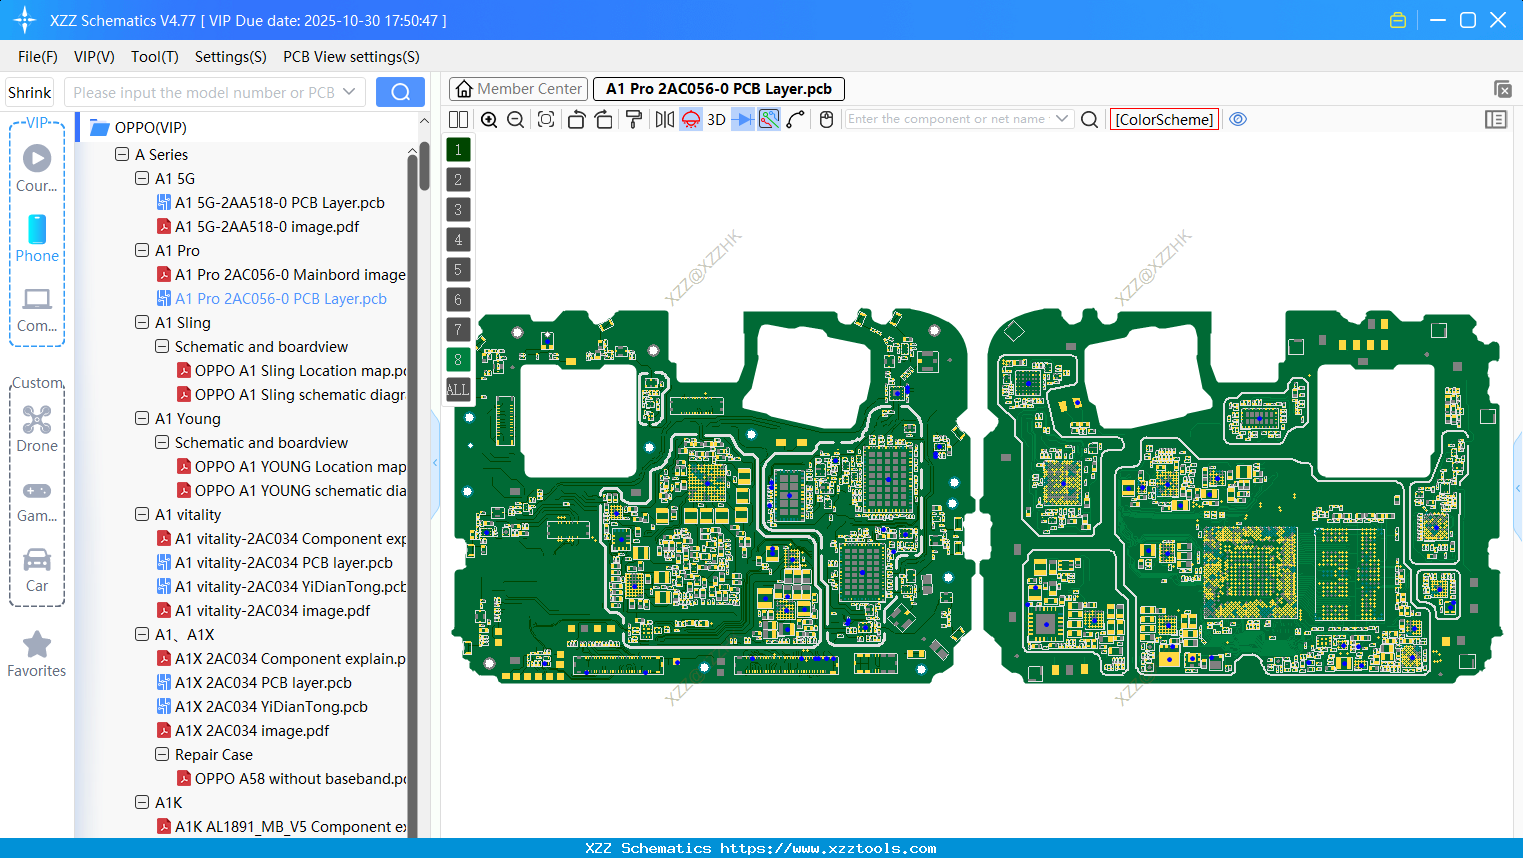The image size is (1523, 858).
Task: Toggle the measure selection tool highlight
Action: click(x=767, y=119)
